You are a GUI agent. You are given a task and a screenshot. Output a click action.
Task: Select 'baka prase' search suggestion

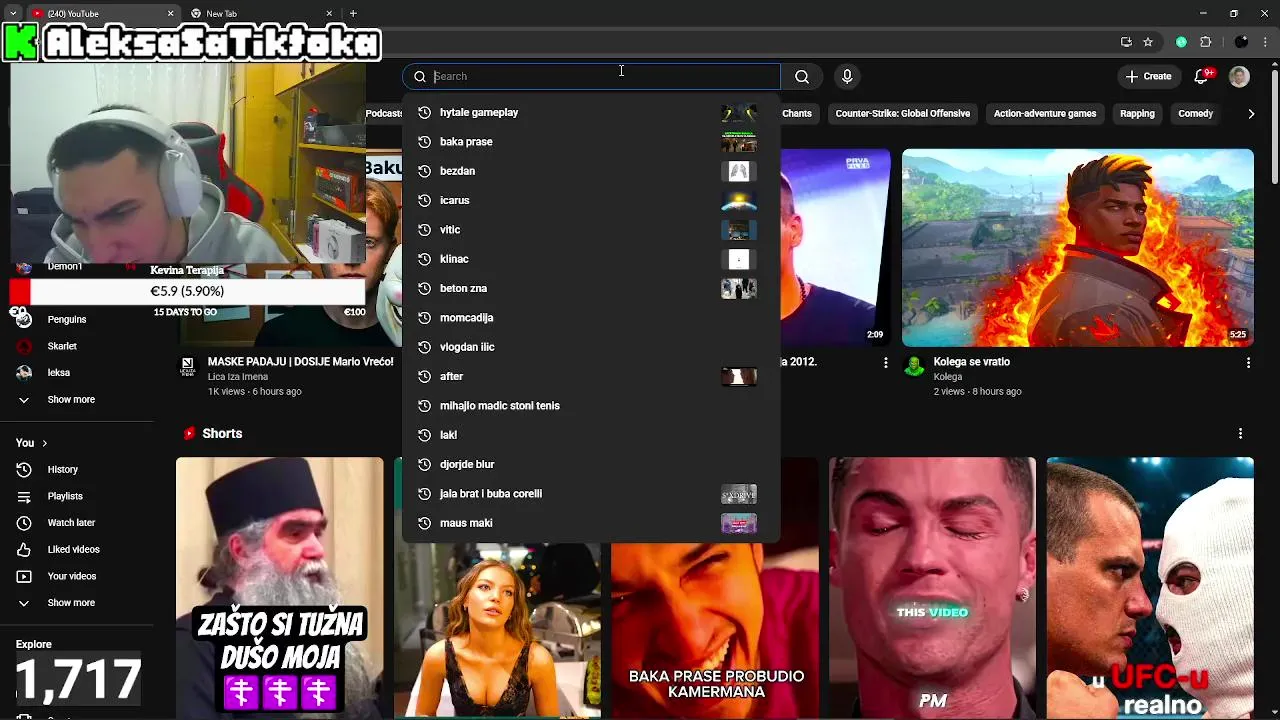tap(590, 142)
